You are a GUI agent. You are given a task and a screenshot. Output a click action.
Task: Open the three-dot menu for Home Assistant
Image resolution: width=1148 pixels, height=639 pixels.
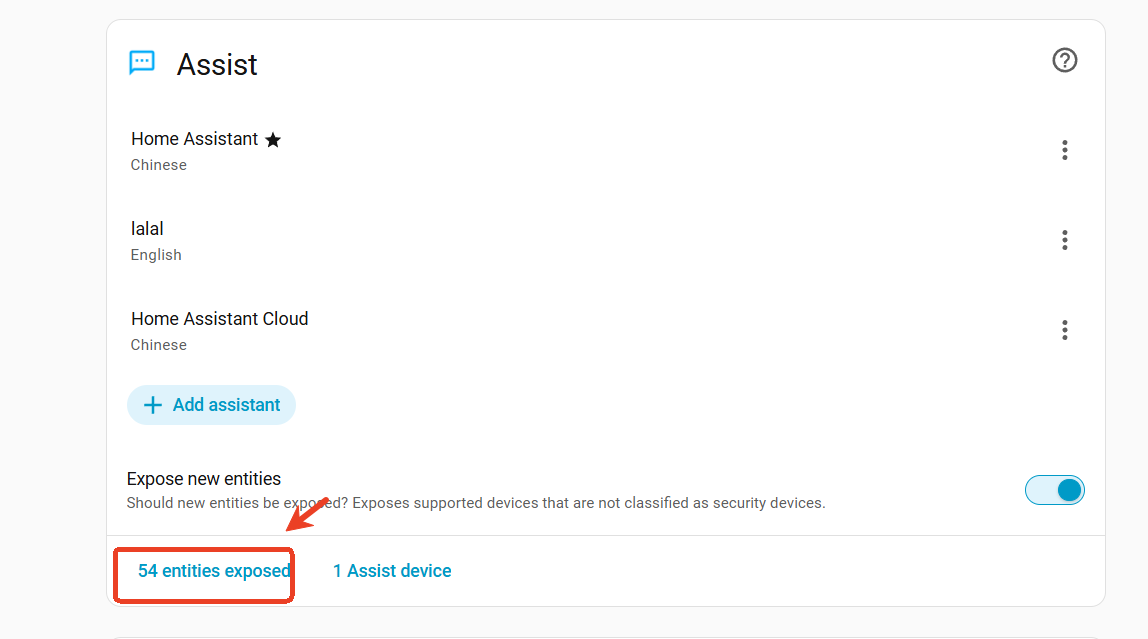coord(1065,150)
